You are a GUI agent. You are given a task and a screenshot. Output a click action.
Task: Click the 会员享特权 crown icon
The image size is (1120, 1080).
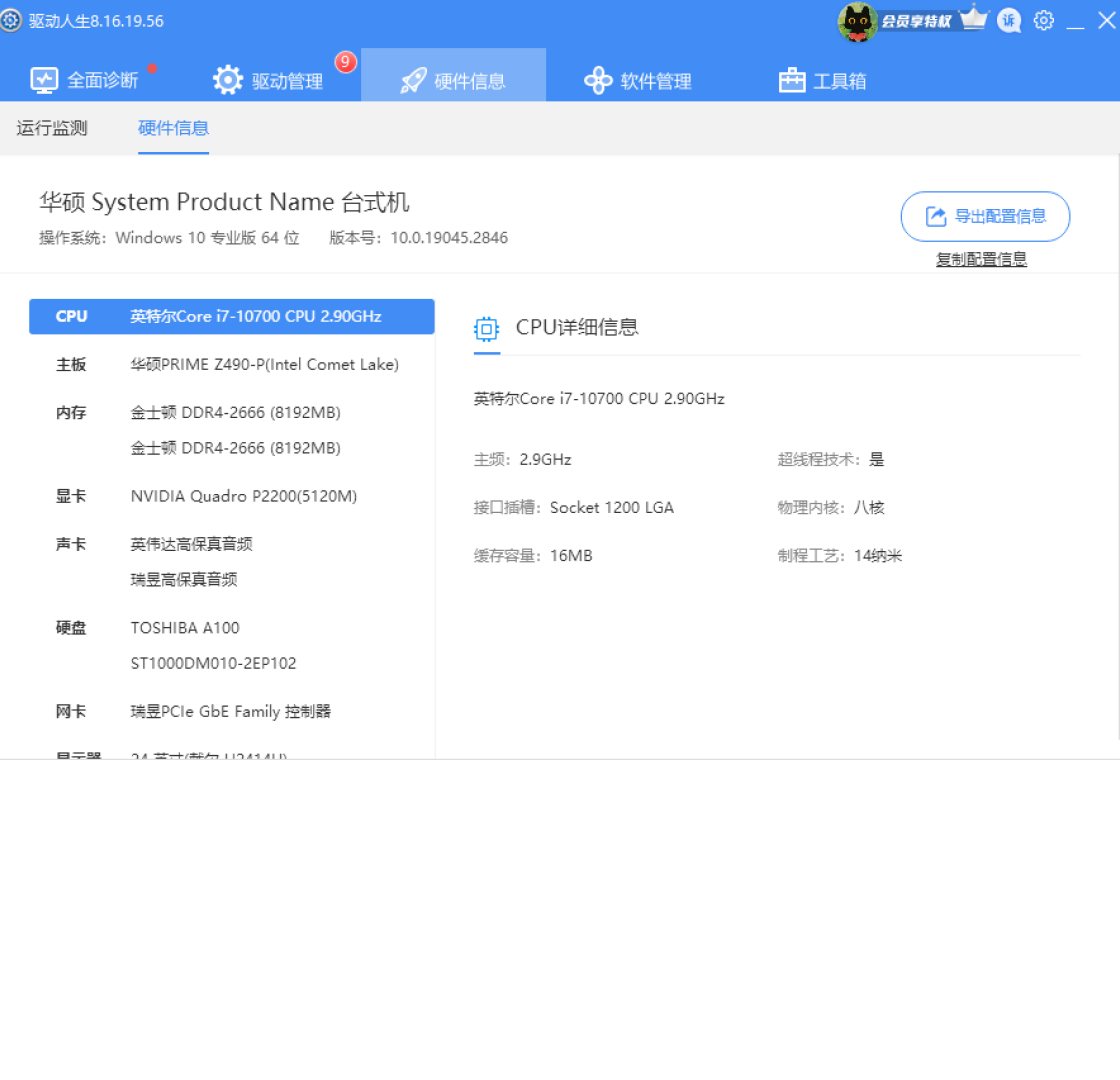tap(974, 19)
